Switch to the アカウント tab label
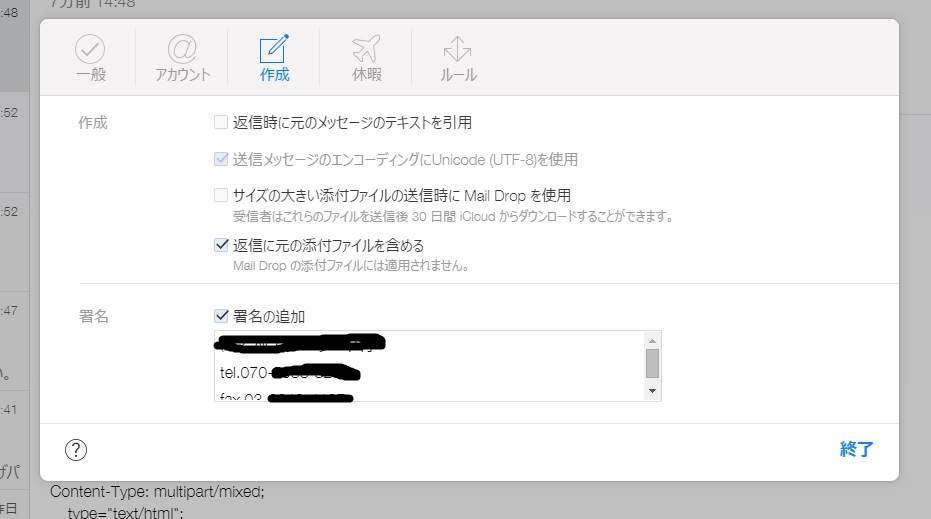 click(183, 75)
